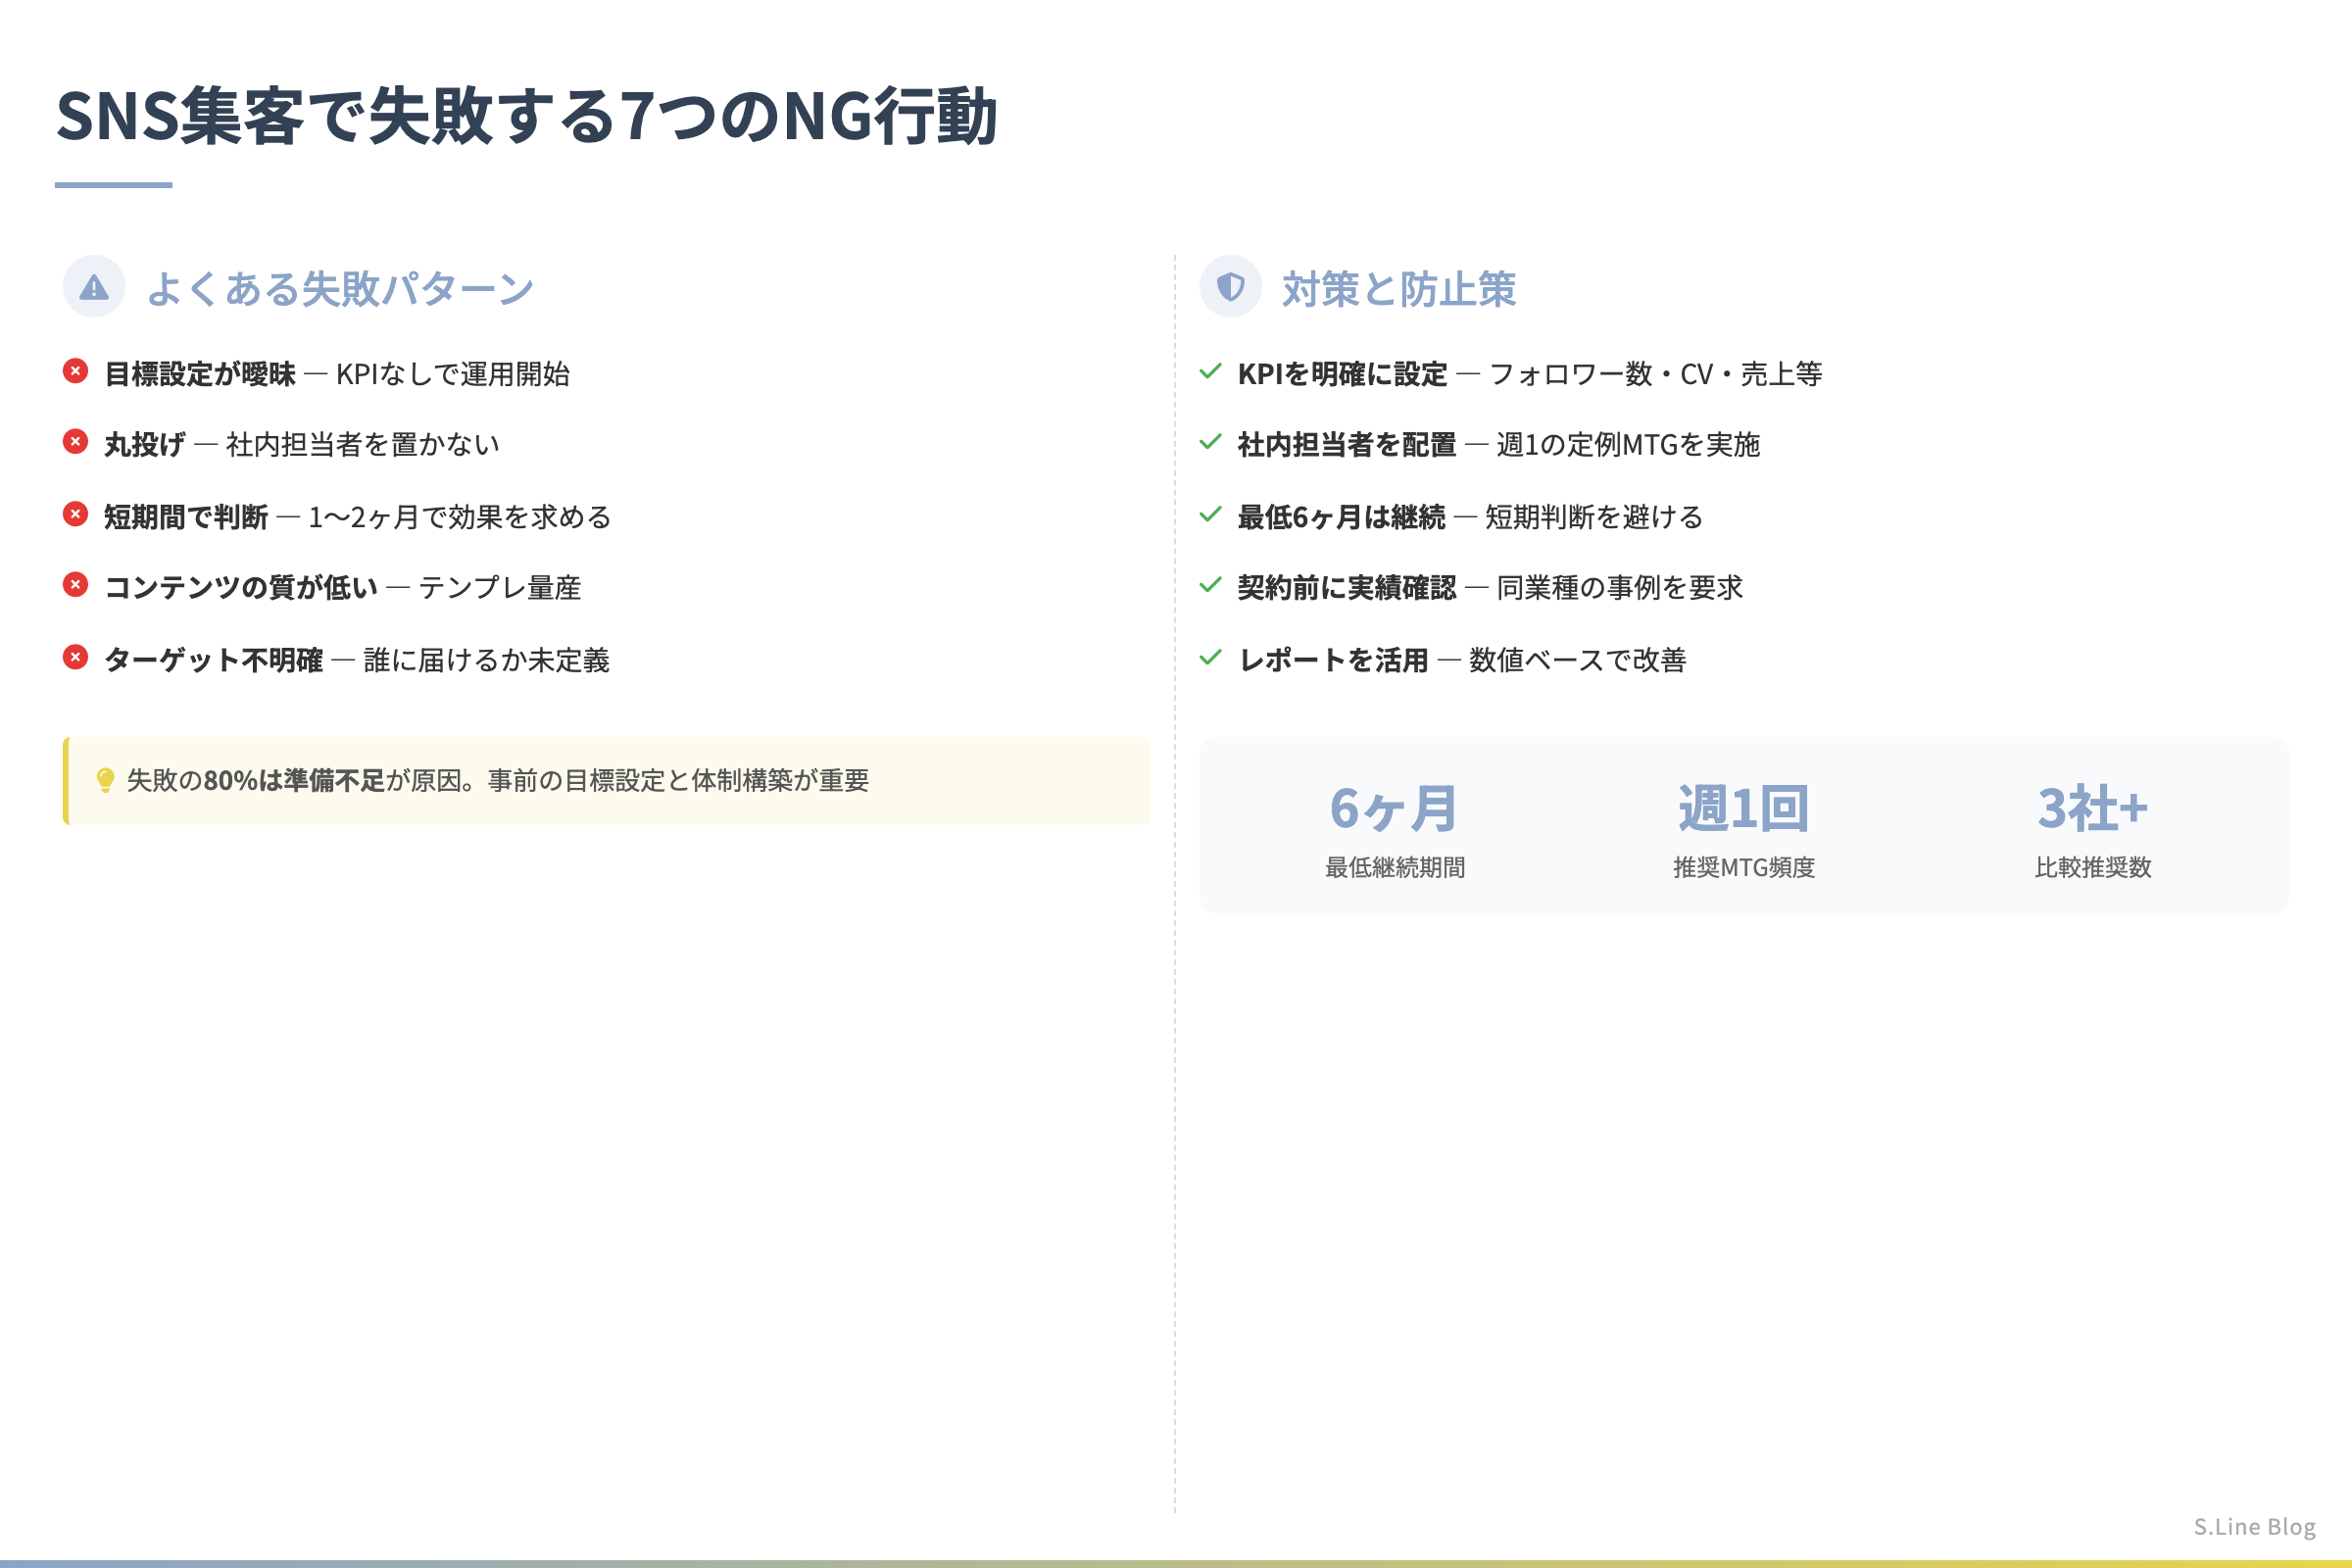Click the 週1回 stat figure

[1744, 808]
